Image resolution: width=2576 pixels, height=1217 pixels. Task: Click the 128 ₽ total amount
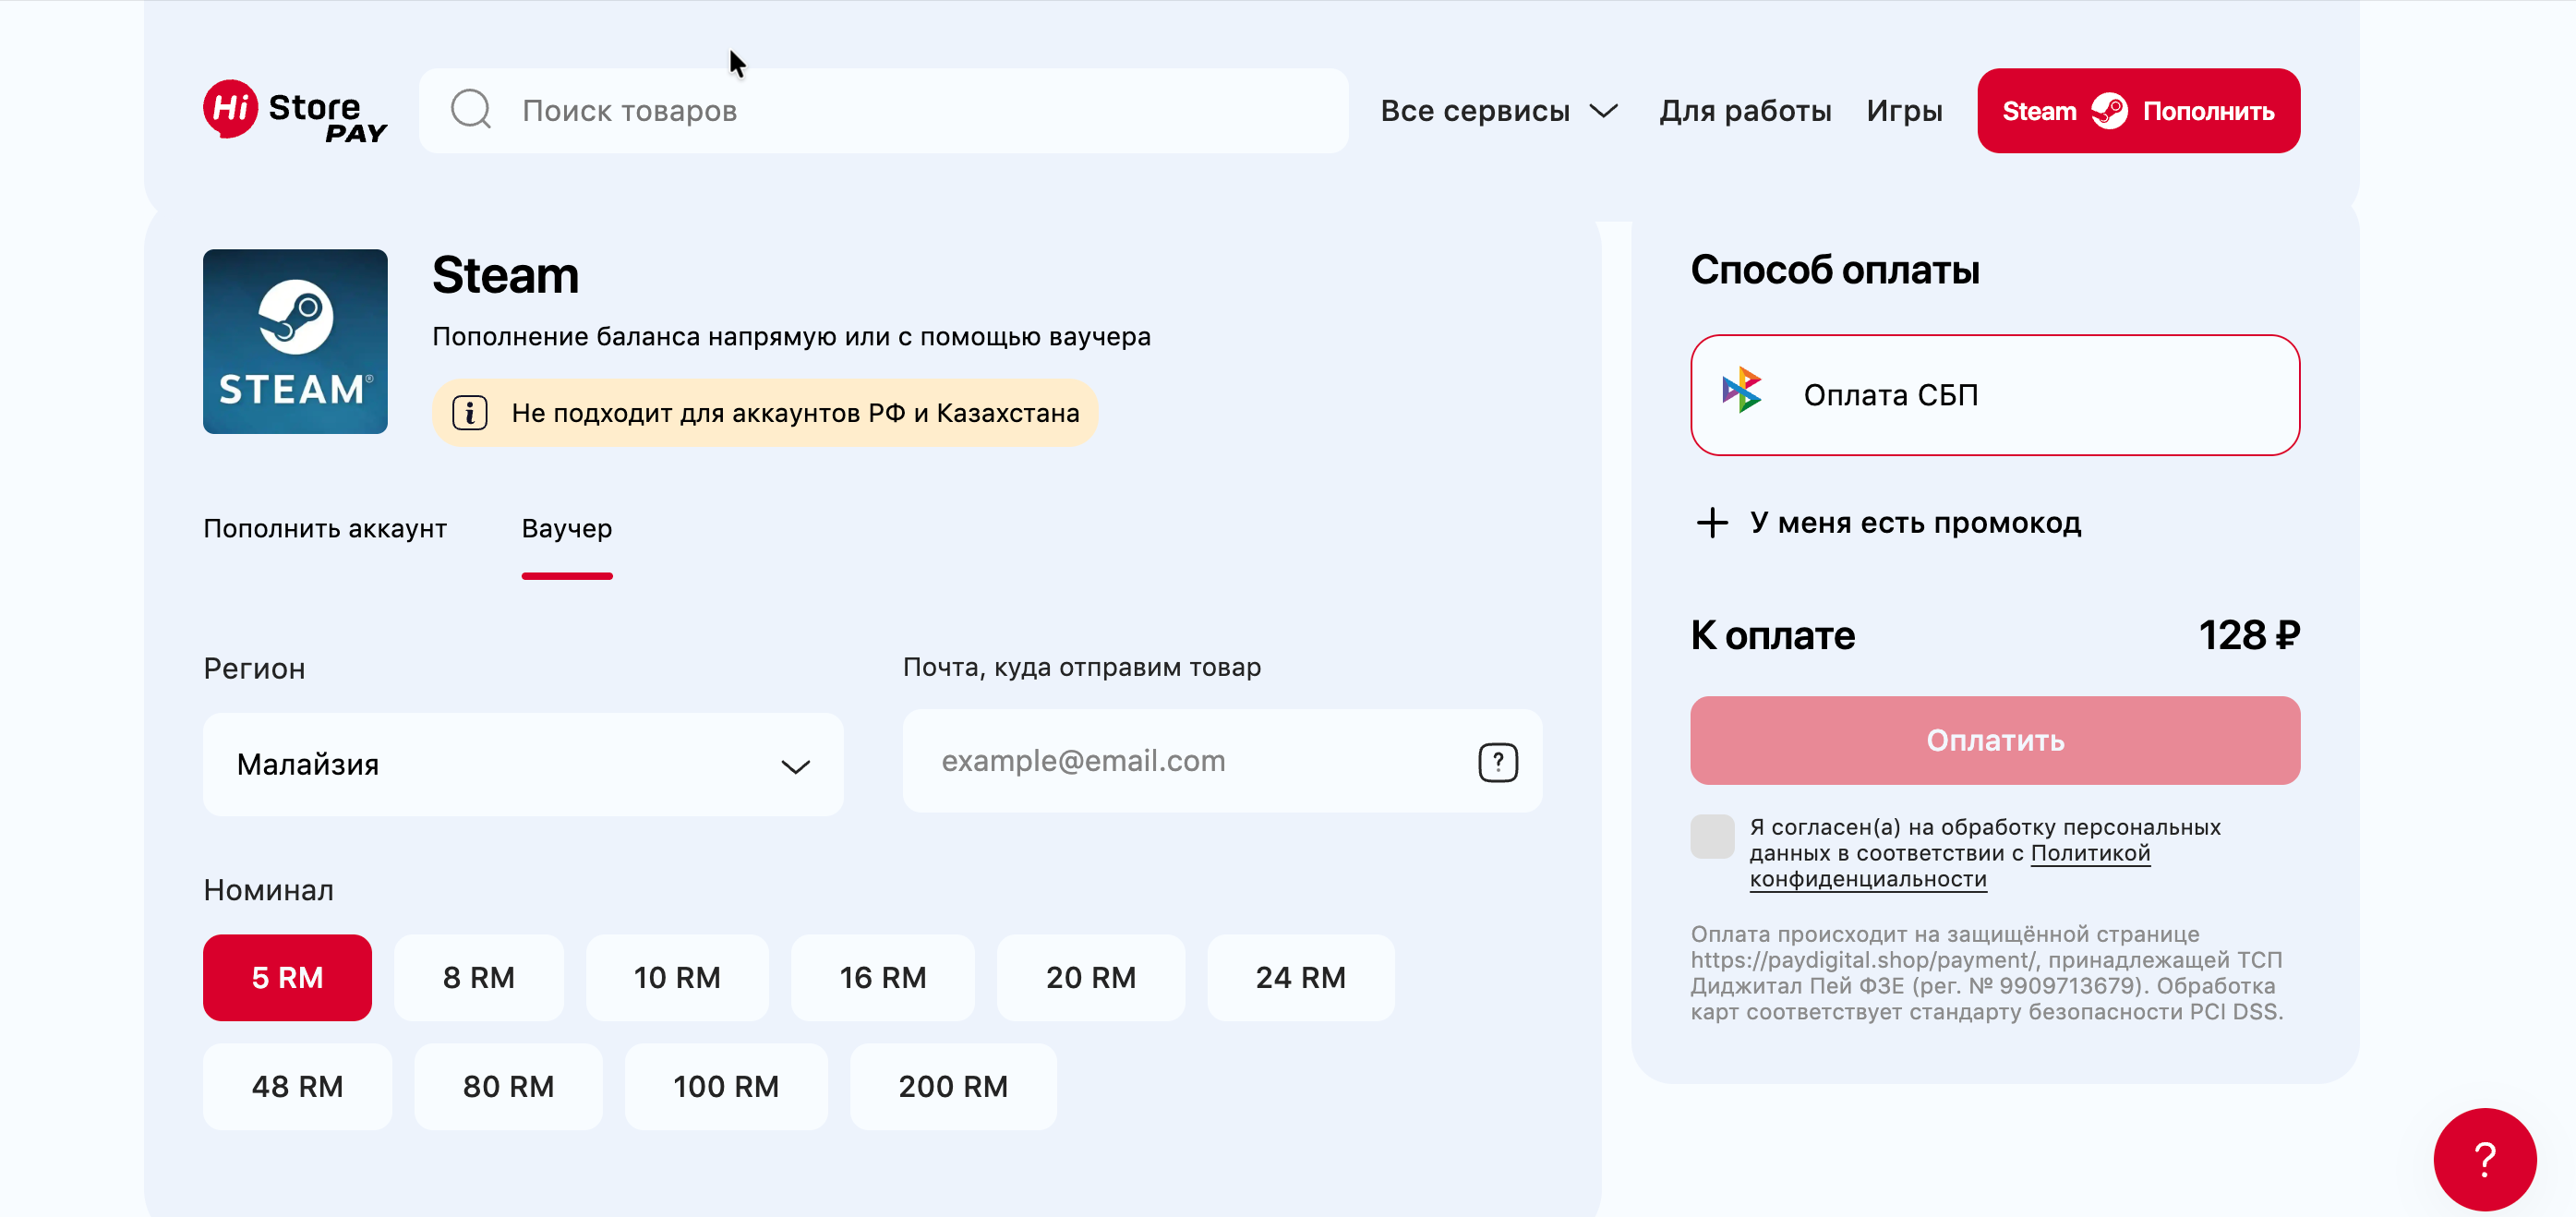click(2249, 635)
